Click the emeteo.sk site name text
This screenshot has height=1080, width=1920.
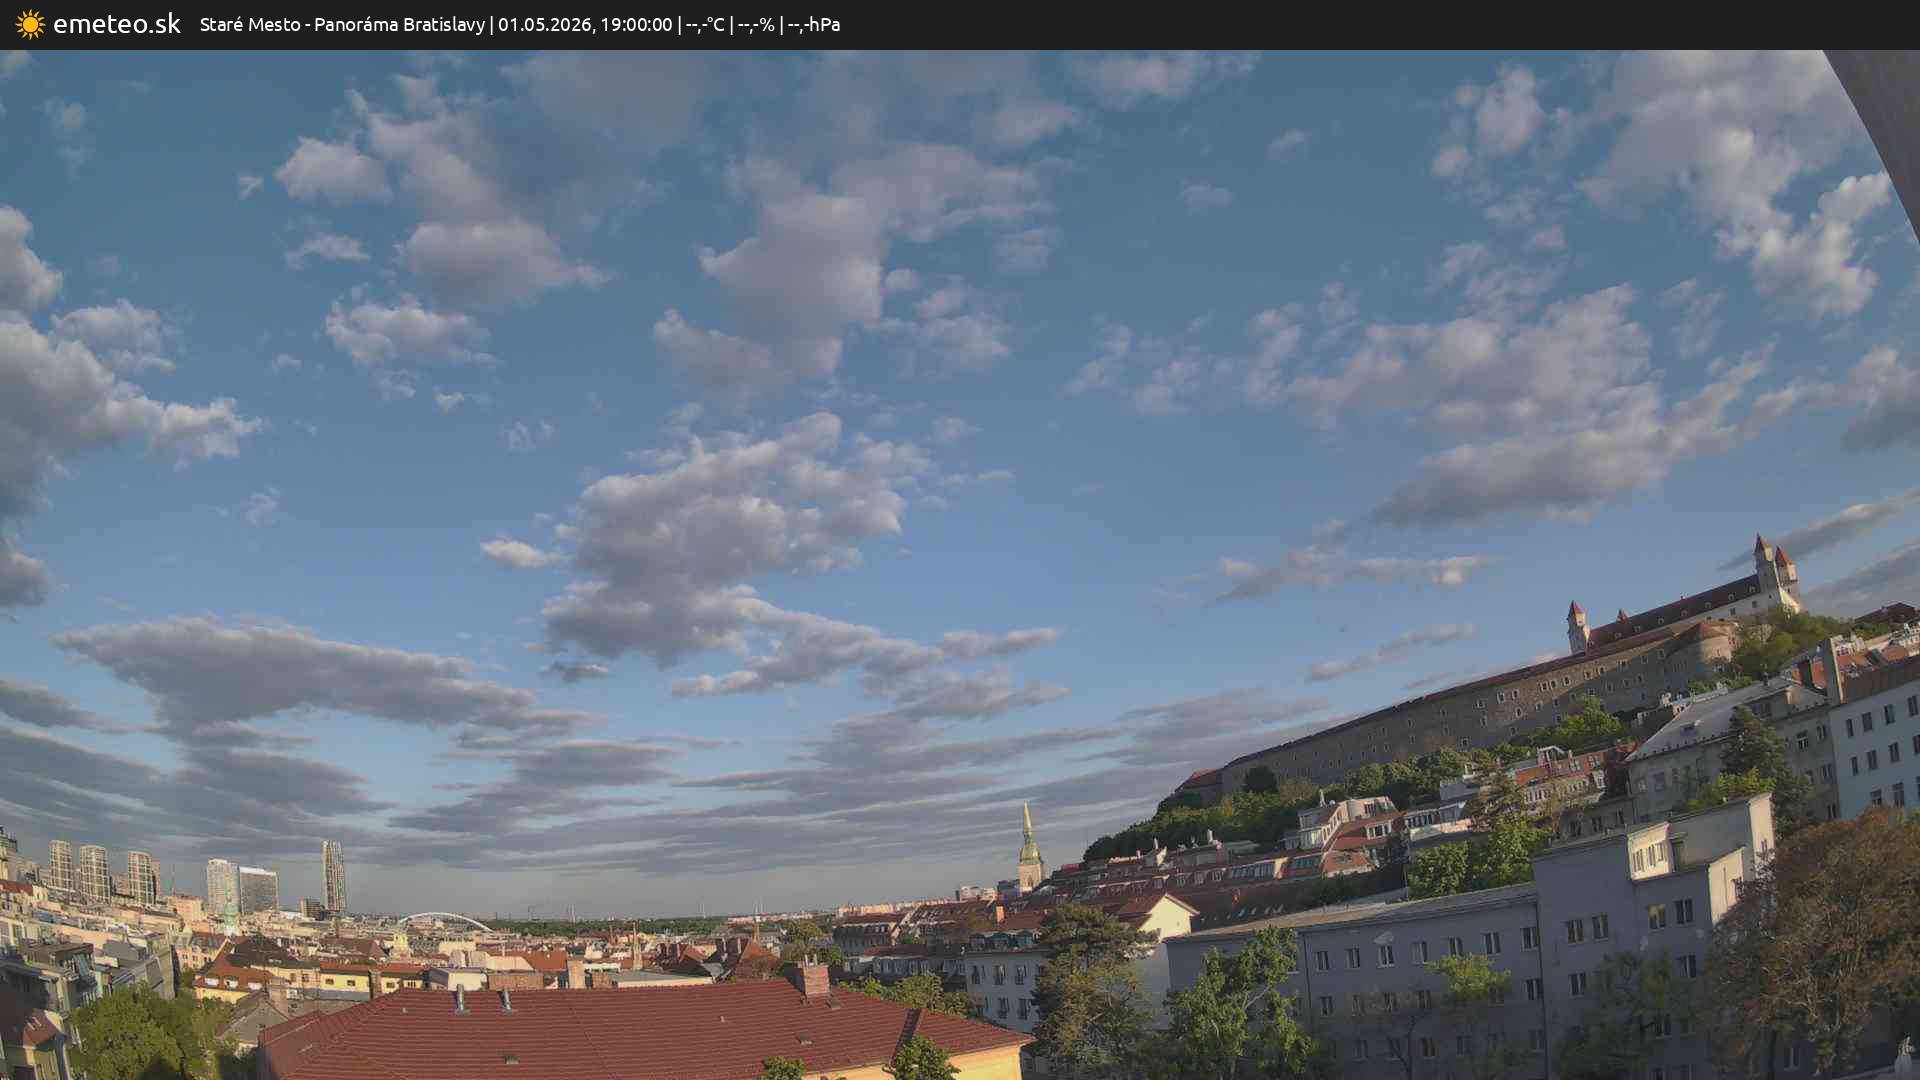[117, 24]
